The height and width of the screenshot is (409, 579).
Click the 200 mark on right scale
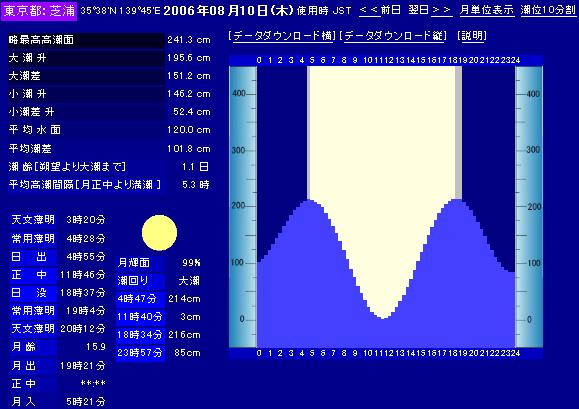(534, 207)
